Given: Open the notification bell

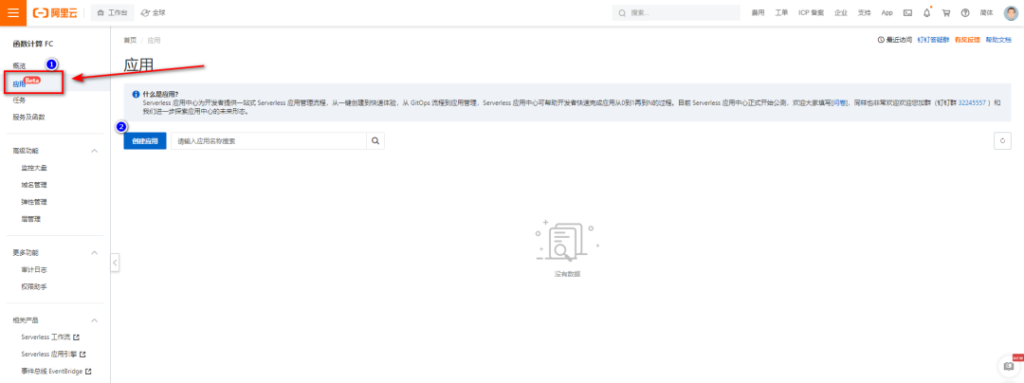Looking at the screenshot, I should click(x=927, y=12).
